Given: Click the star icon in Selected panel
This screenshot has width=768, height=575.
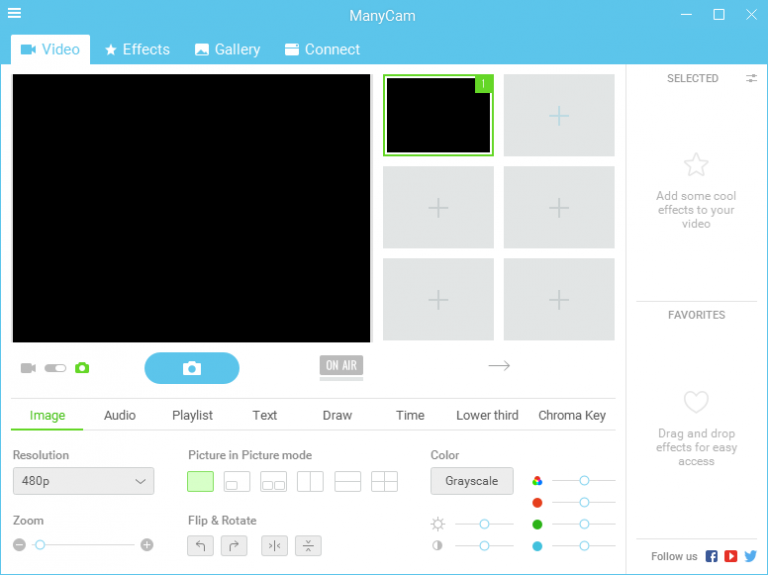Looking at the screenshot, I should (x=696, y=165).
